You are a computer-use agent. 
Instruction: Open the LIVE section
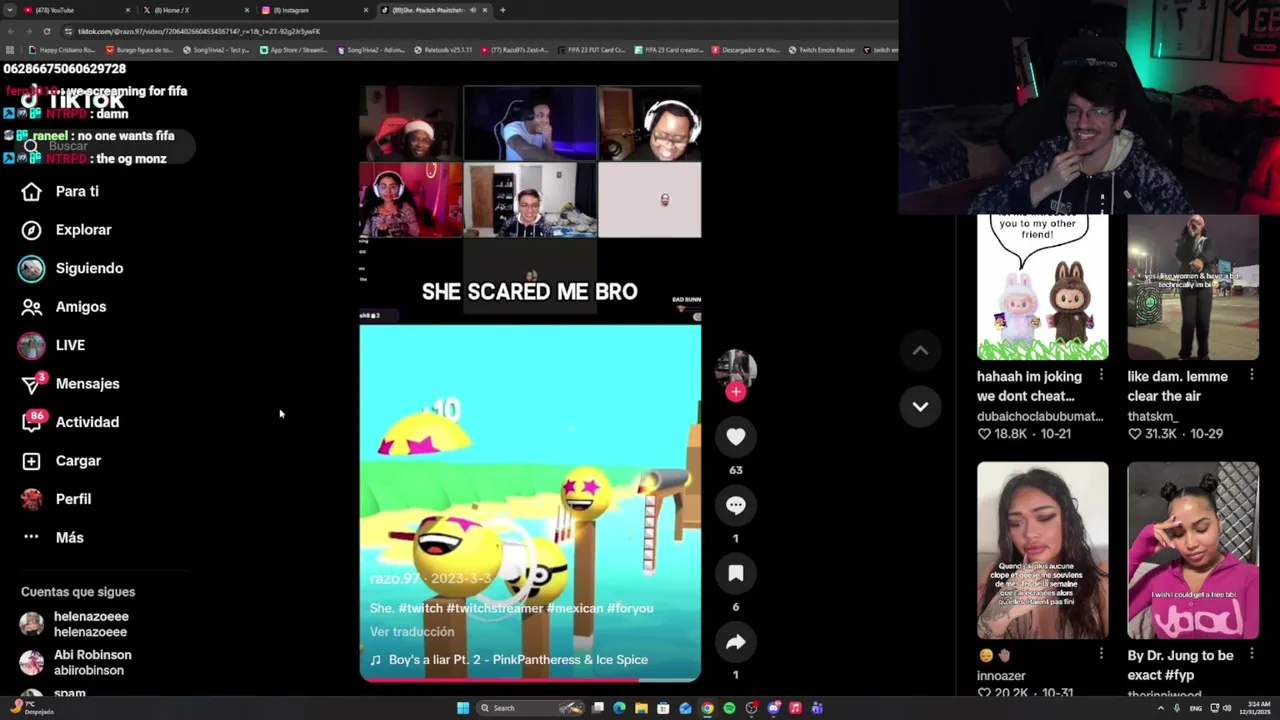tap(52, 345)
